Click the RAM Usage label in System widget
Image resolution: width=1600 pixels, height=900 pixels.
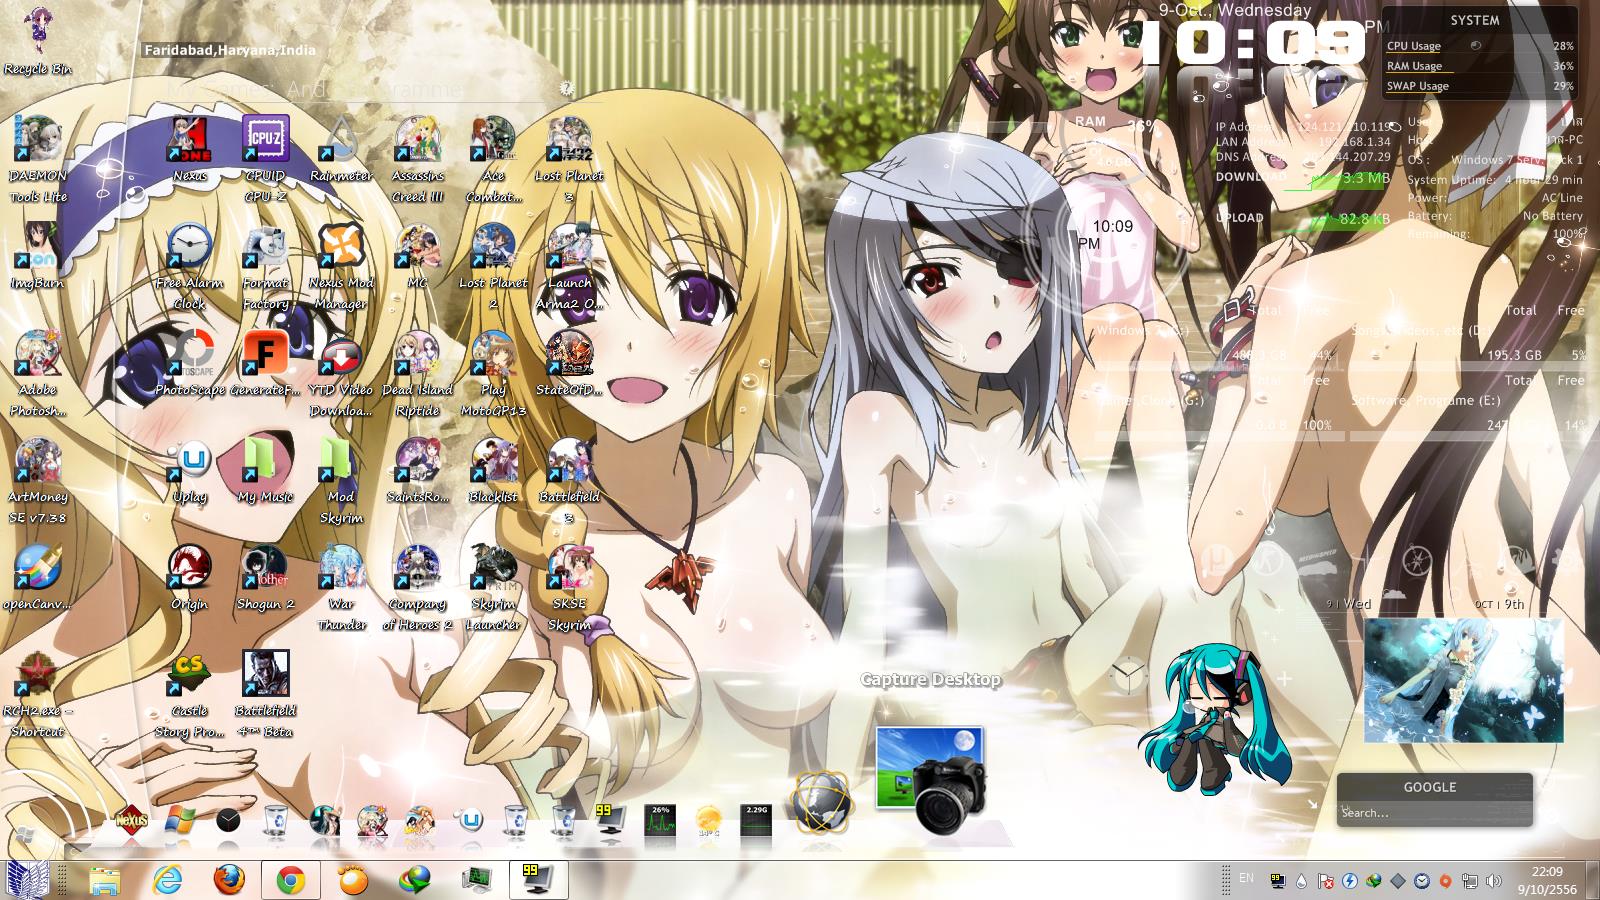[x=1414, y=66]
